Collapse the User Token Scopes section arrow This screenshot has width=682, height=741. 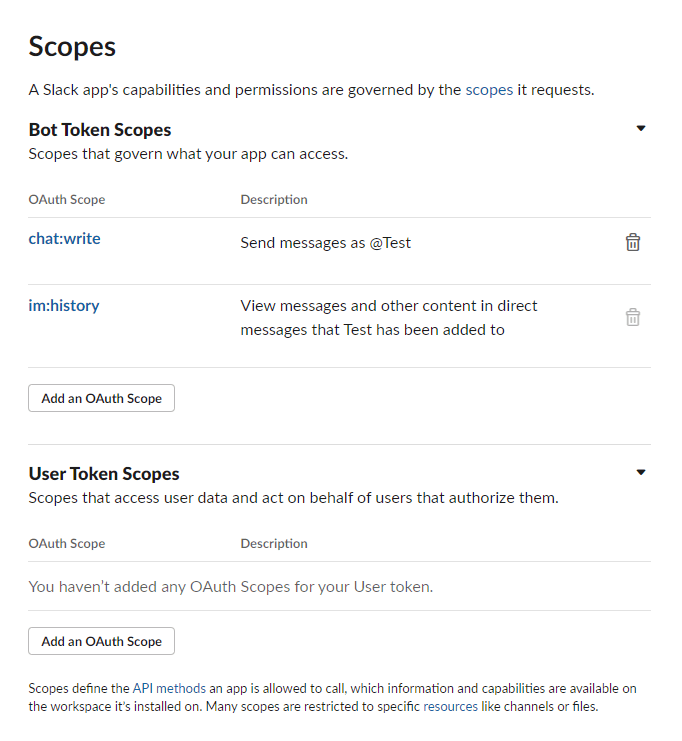pyautogui.click(x=640, y=472)
